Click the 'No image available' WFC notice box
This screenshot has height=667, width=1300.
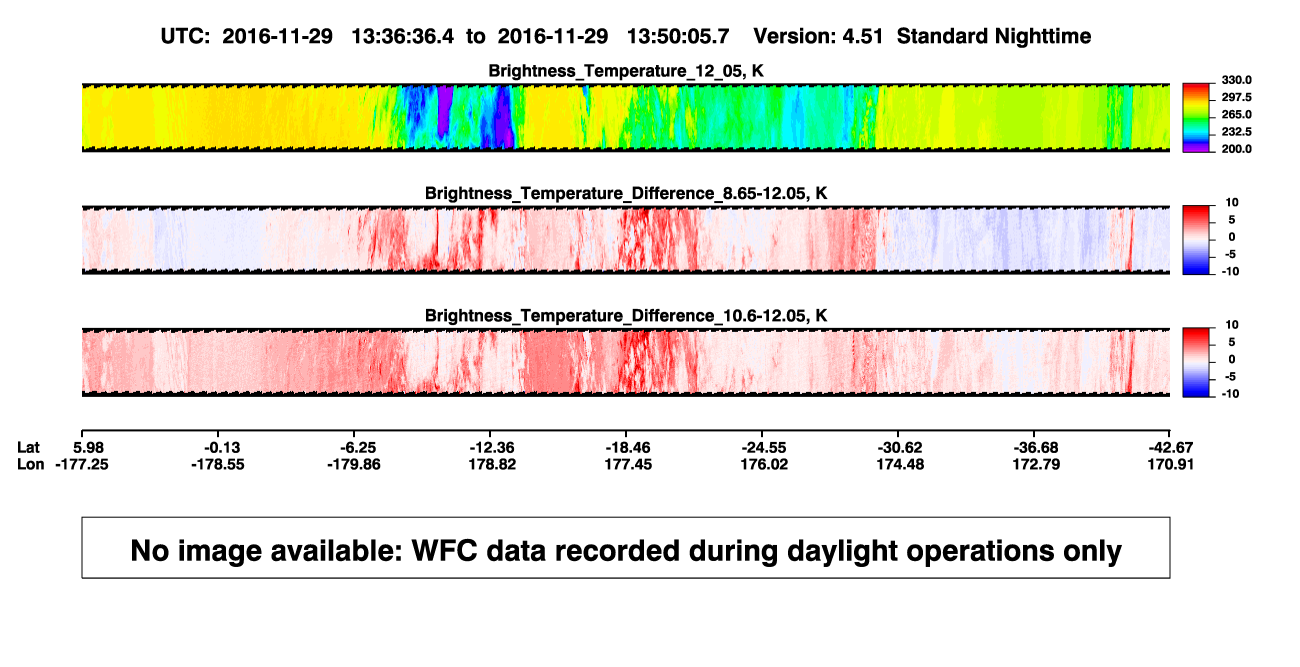(626, 548)
